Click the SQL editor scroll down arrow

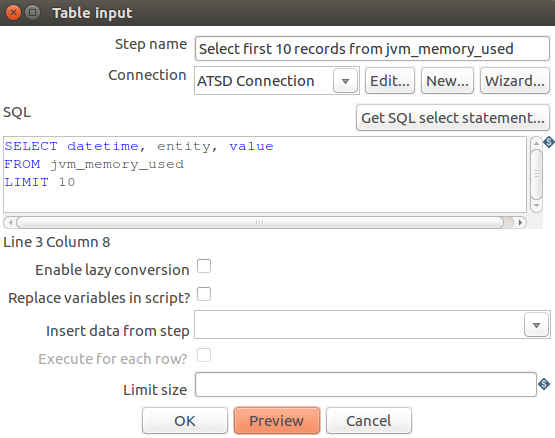[x=536, y=205]
